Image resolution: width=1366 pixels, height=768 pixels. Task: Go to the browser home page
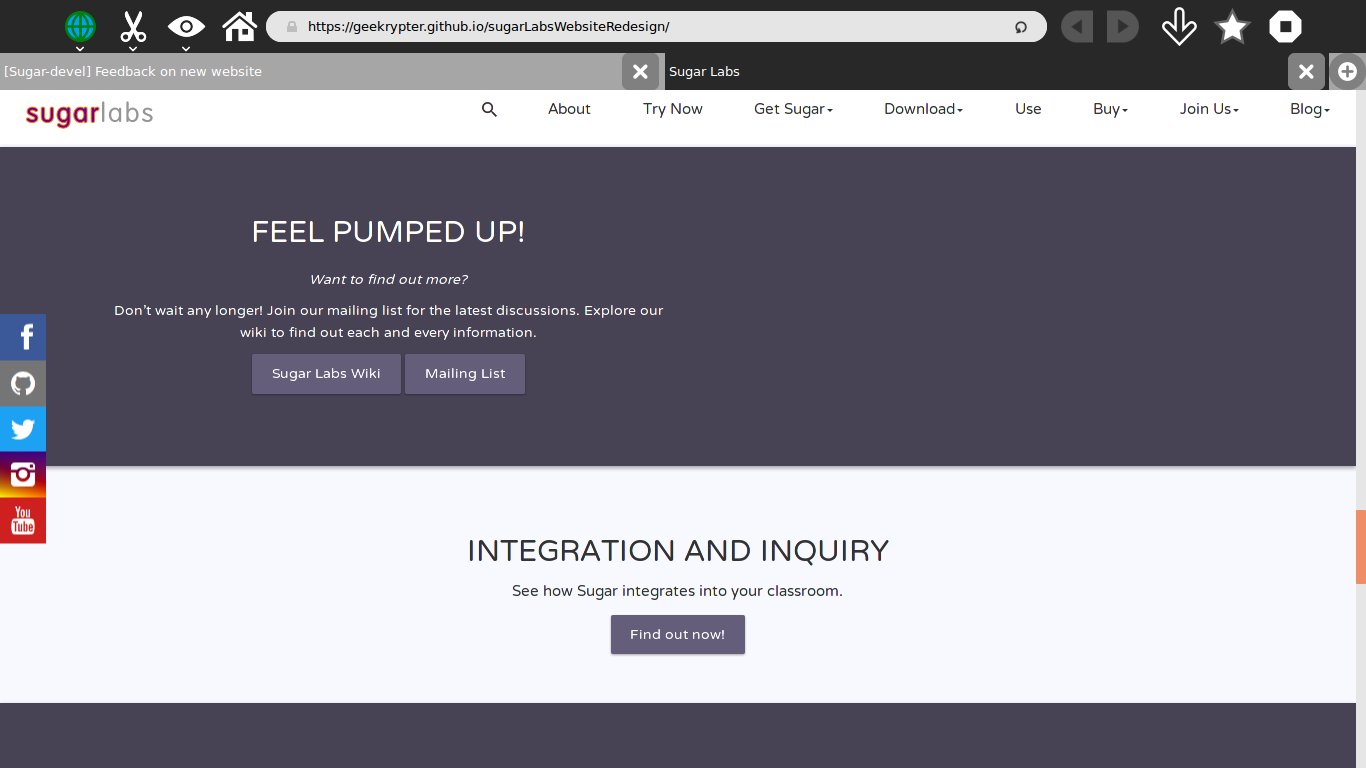(240, 27)
